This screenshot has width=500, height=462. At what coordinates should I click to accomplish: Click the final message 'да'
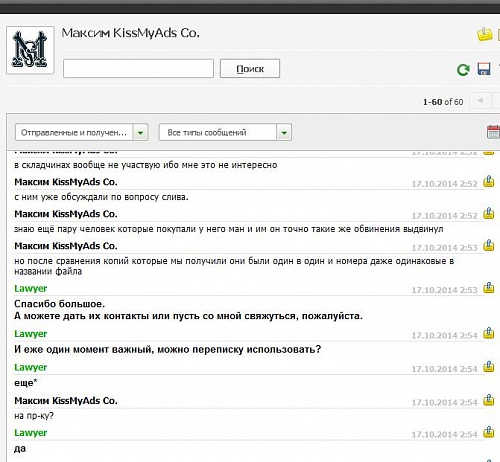point(20,448)
